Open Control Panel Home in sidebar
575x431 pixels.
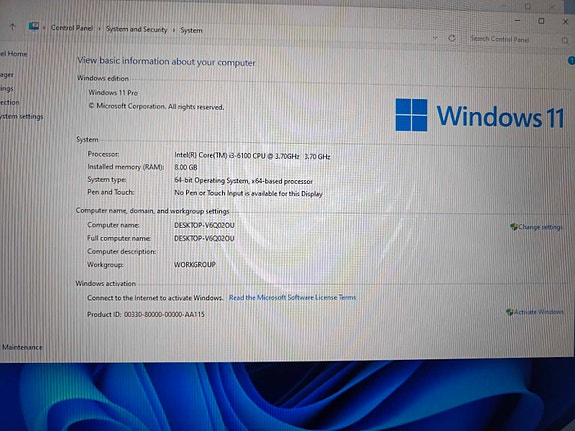14,54
